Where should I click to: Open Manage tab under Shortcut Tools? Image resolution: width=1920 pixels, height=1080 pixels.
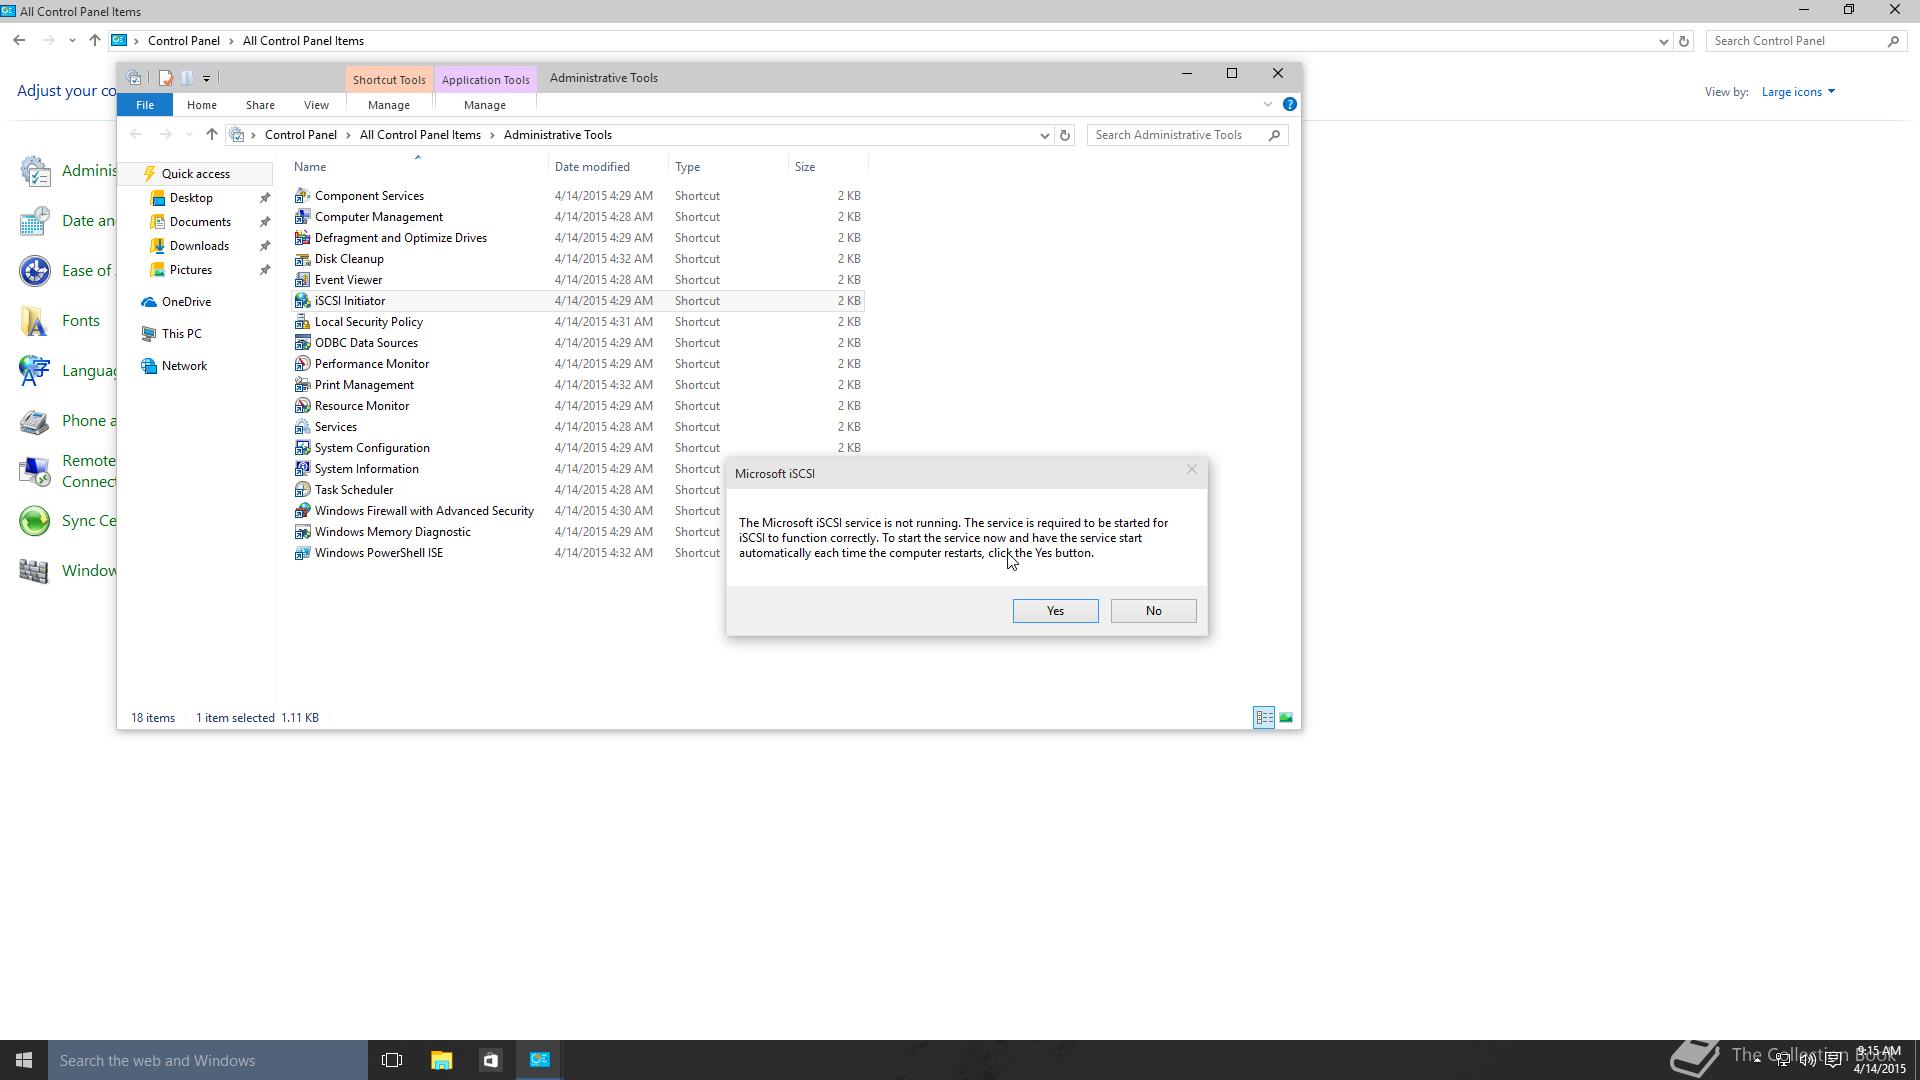(x=388, y=105)
